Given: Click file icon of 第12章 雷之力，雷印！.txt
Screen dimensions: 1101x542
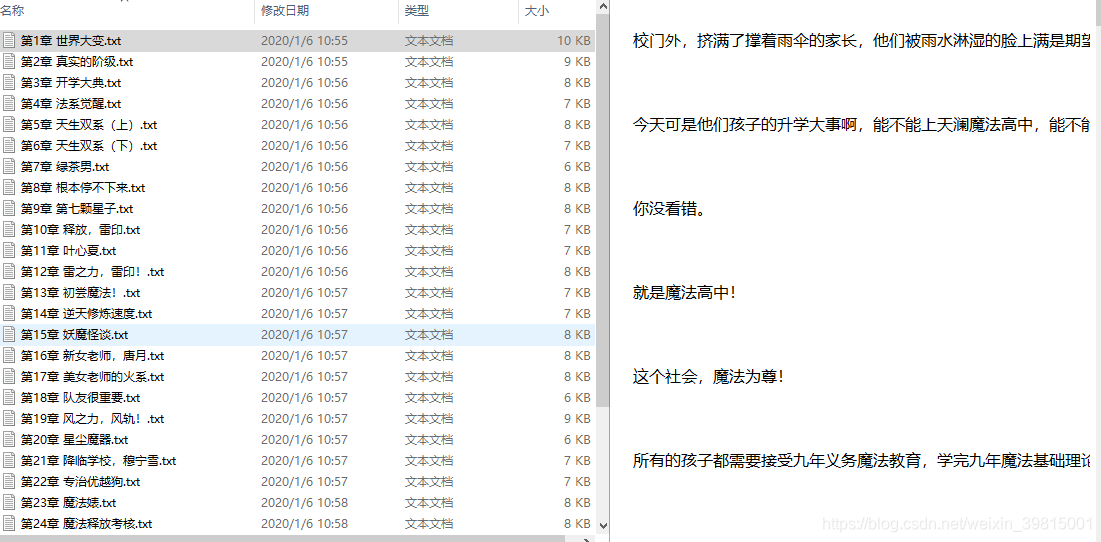Looking at the screenshot, I should 8,272.
